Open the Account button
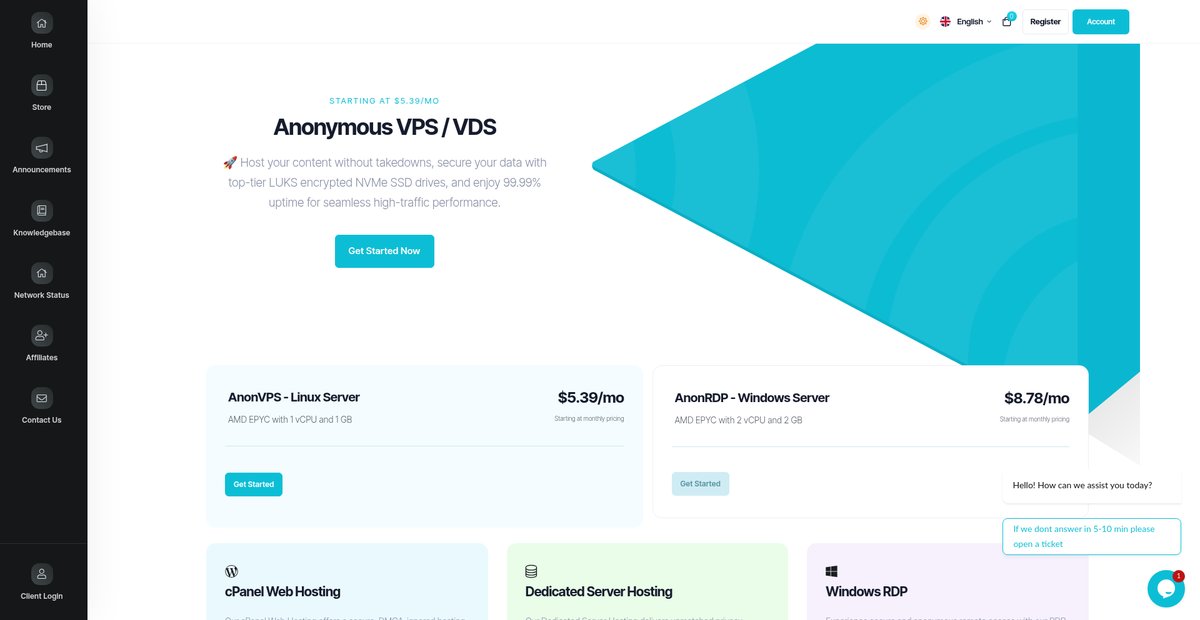The height and width of the screenshot is (620, 1200). (x=1101, y=22)
